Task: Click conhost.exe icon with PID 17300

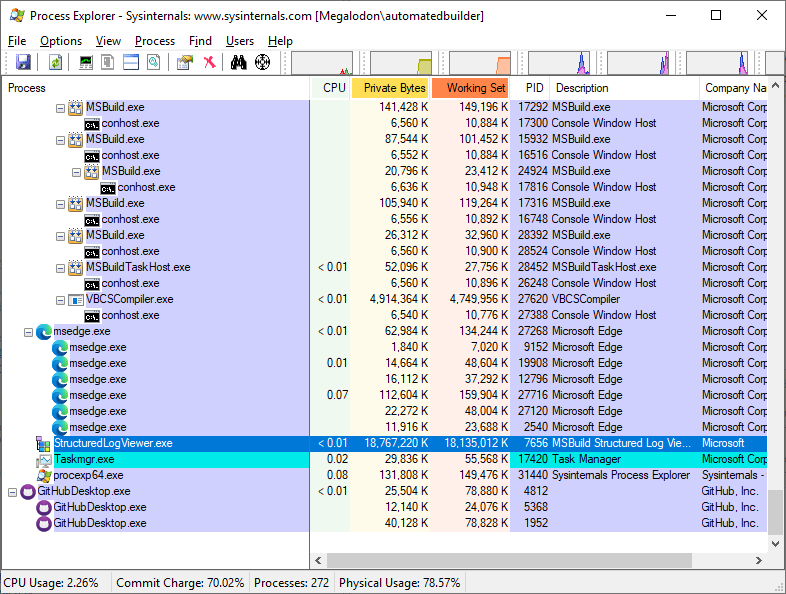Action: click(x=92, y=124)
